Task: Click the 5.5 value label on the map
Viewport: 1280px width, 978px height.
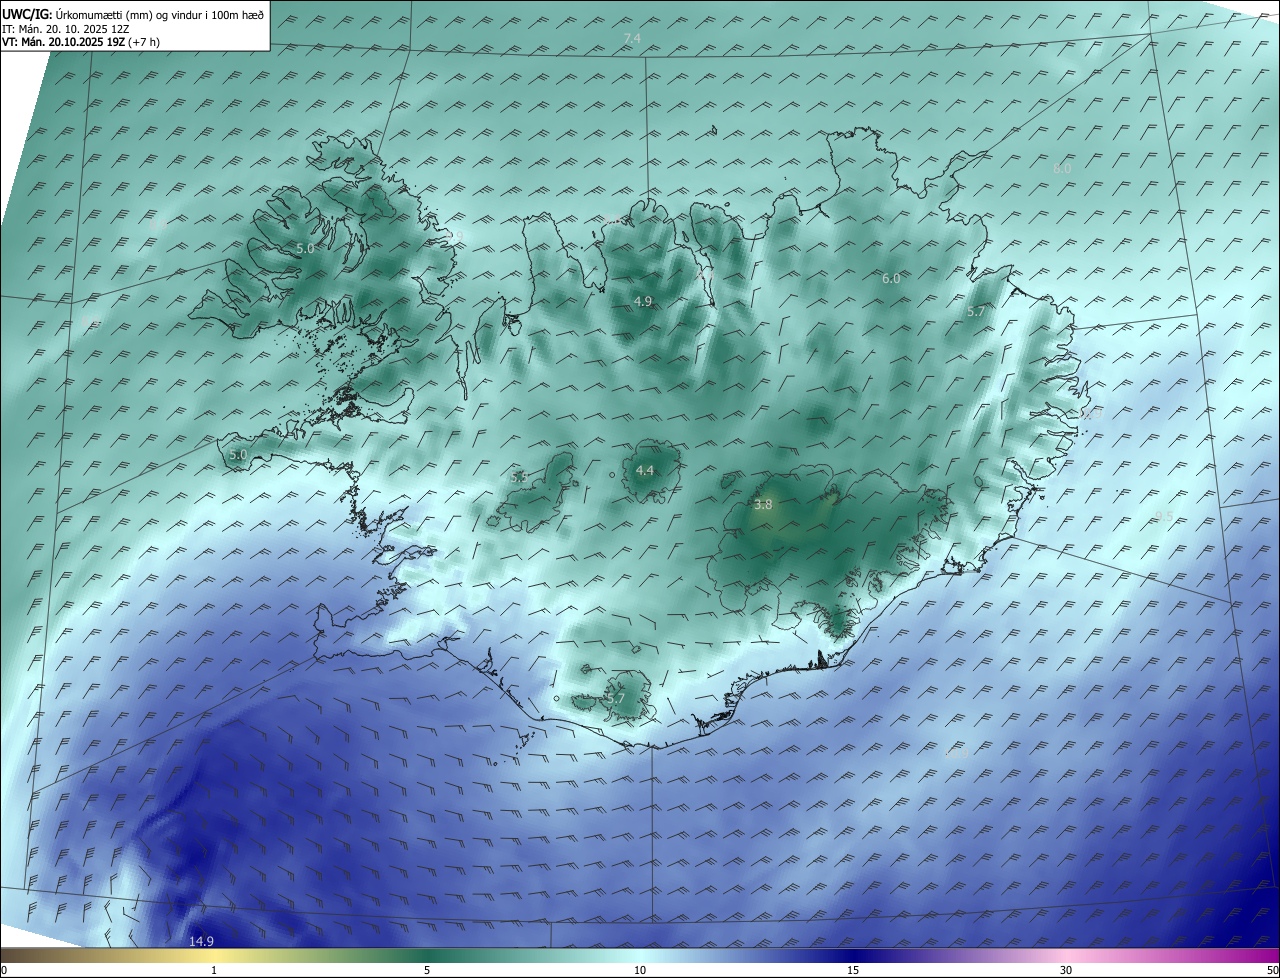Action: (x=519, y=478)
